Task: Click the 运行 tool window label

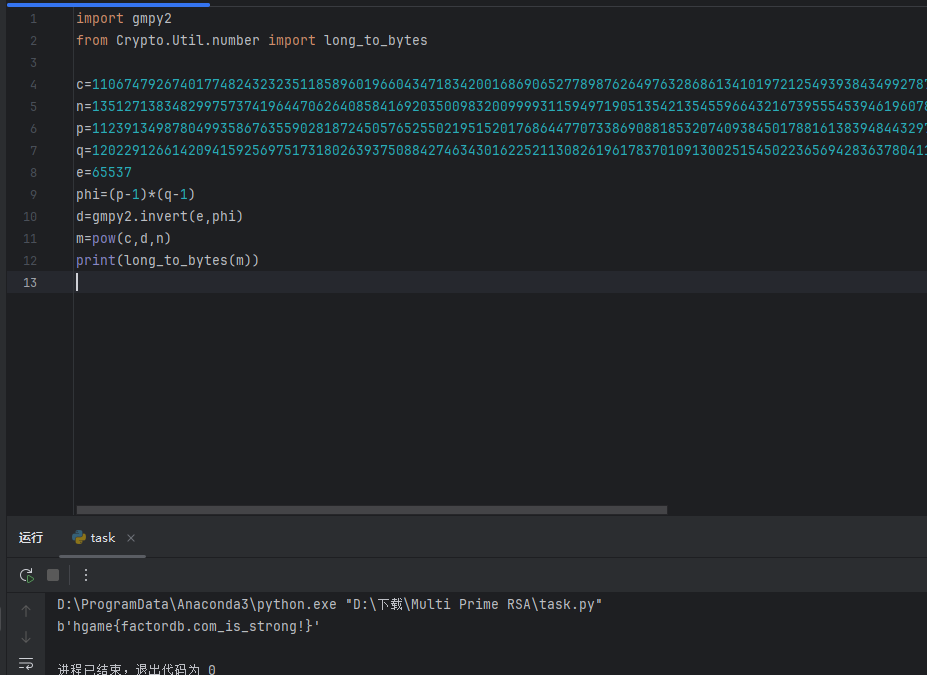Action: [x=31, y=537]
